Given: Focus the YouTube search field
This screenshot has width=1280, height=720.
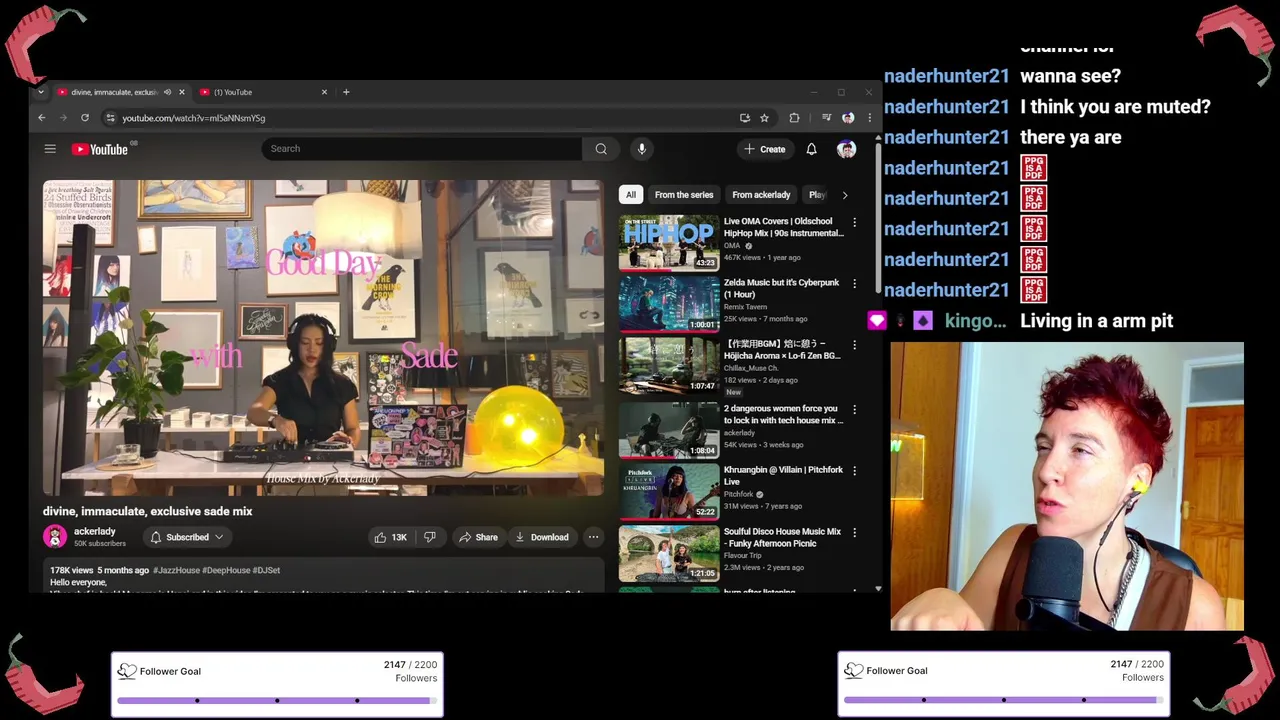Looking at the screenshot, I should [422, 149].
